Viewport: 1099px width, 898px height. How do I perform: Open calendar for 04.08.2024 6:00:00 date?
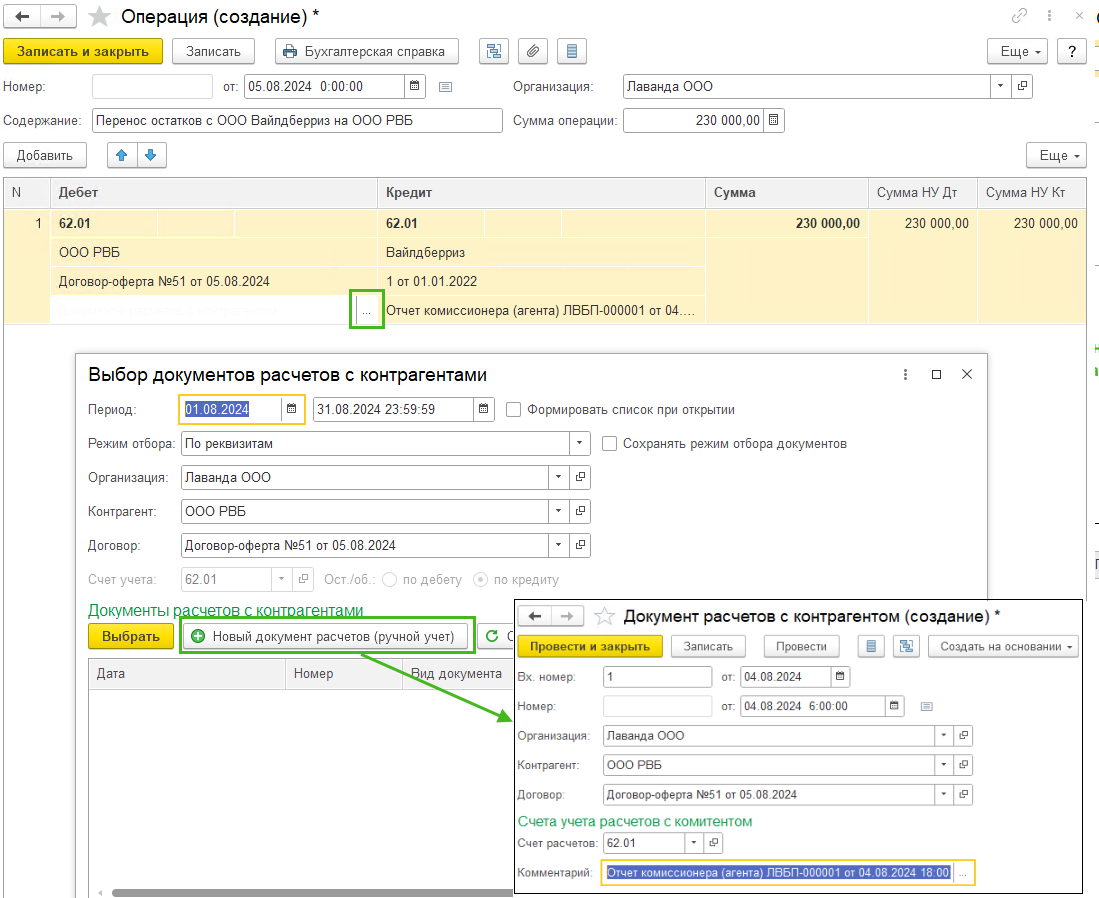[894, 706]
